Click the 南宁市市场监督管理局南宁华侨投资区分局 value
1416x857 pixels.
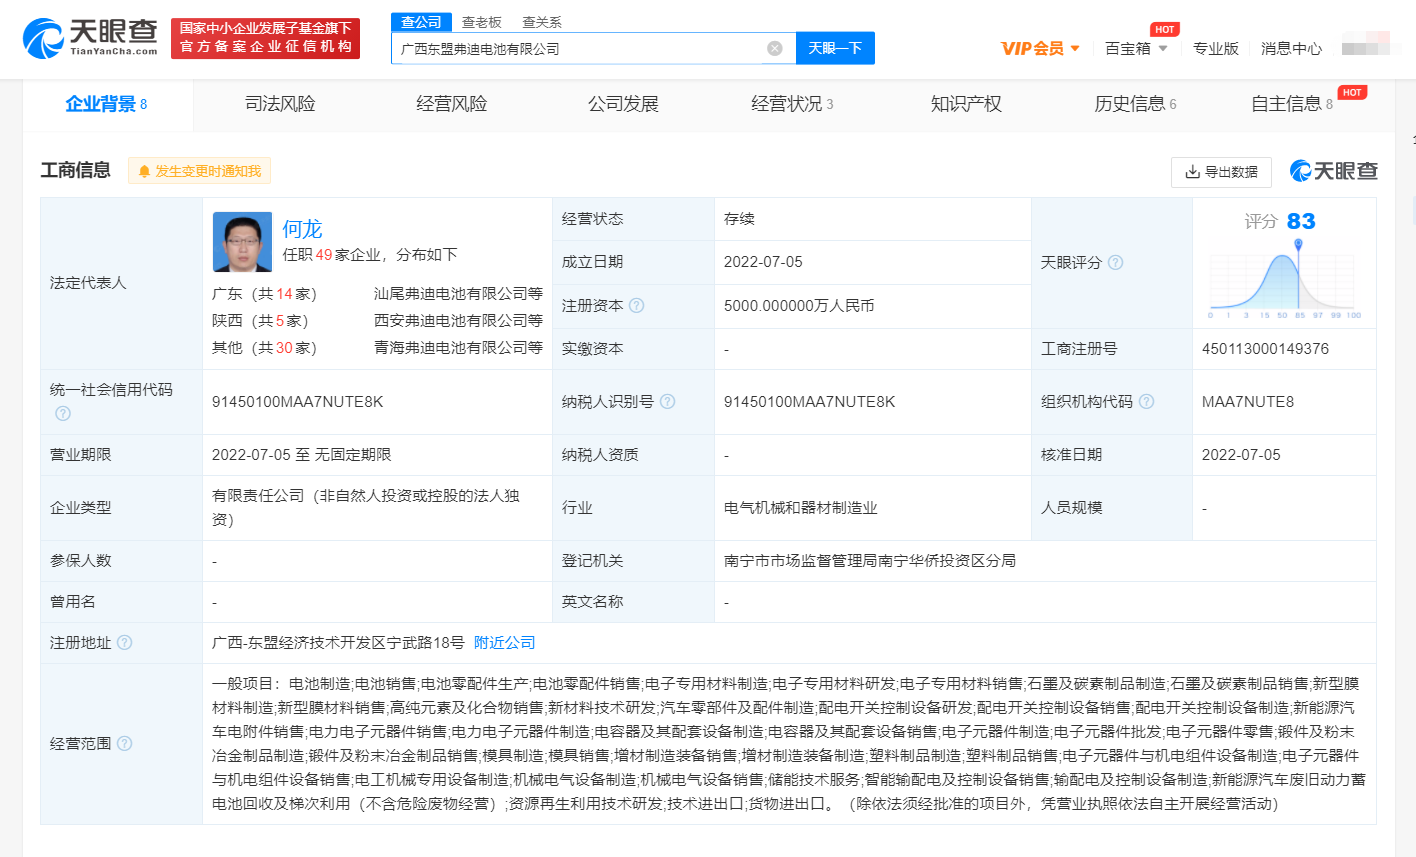(870, 561)
